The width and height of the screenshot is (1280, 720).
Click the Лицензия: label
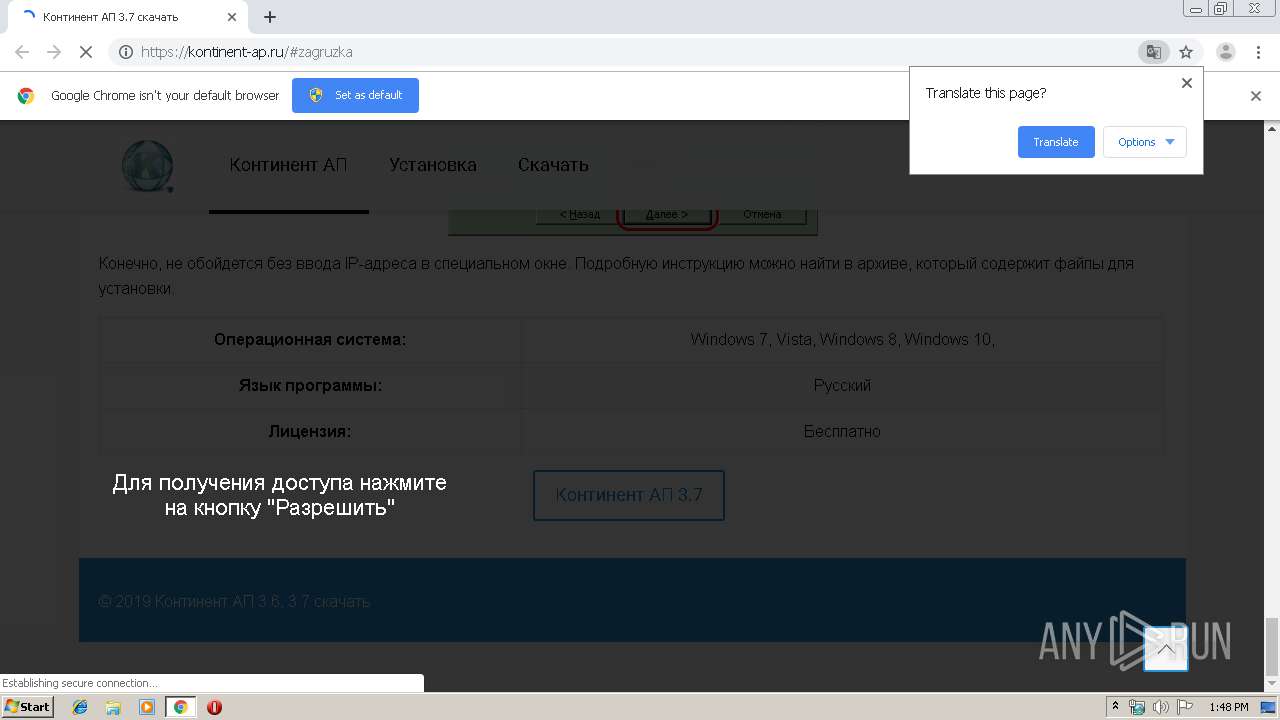310,432
